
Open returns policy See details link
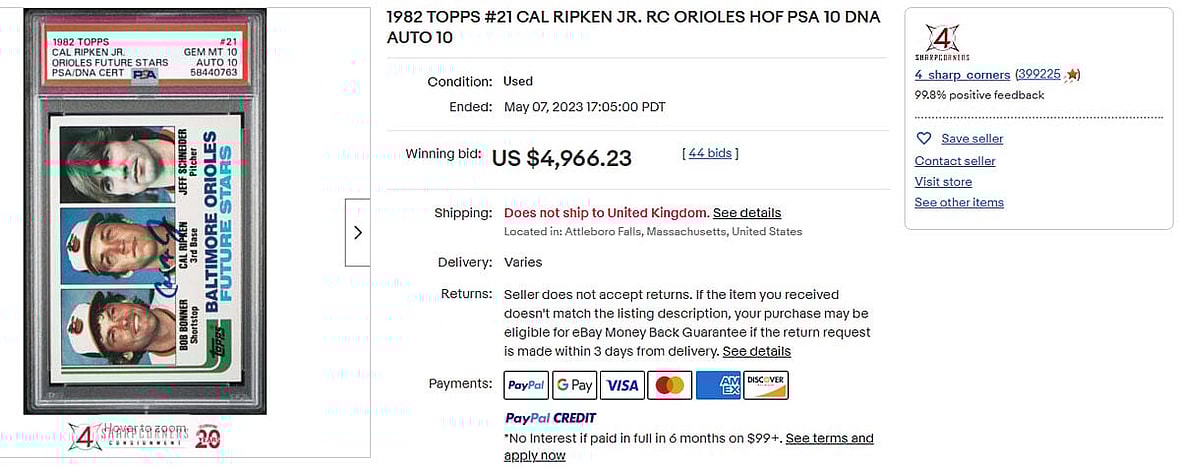[x=757, y=351]
